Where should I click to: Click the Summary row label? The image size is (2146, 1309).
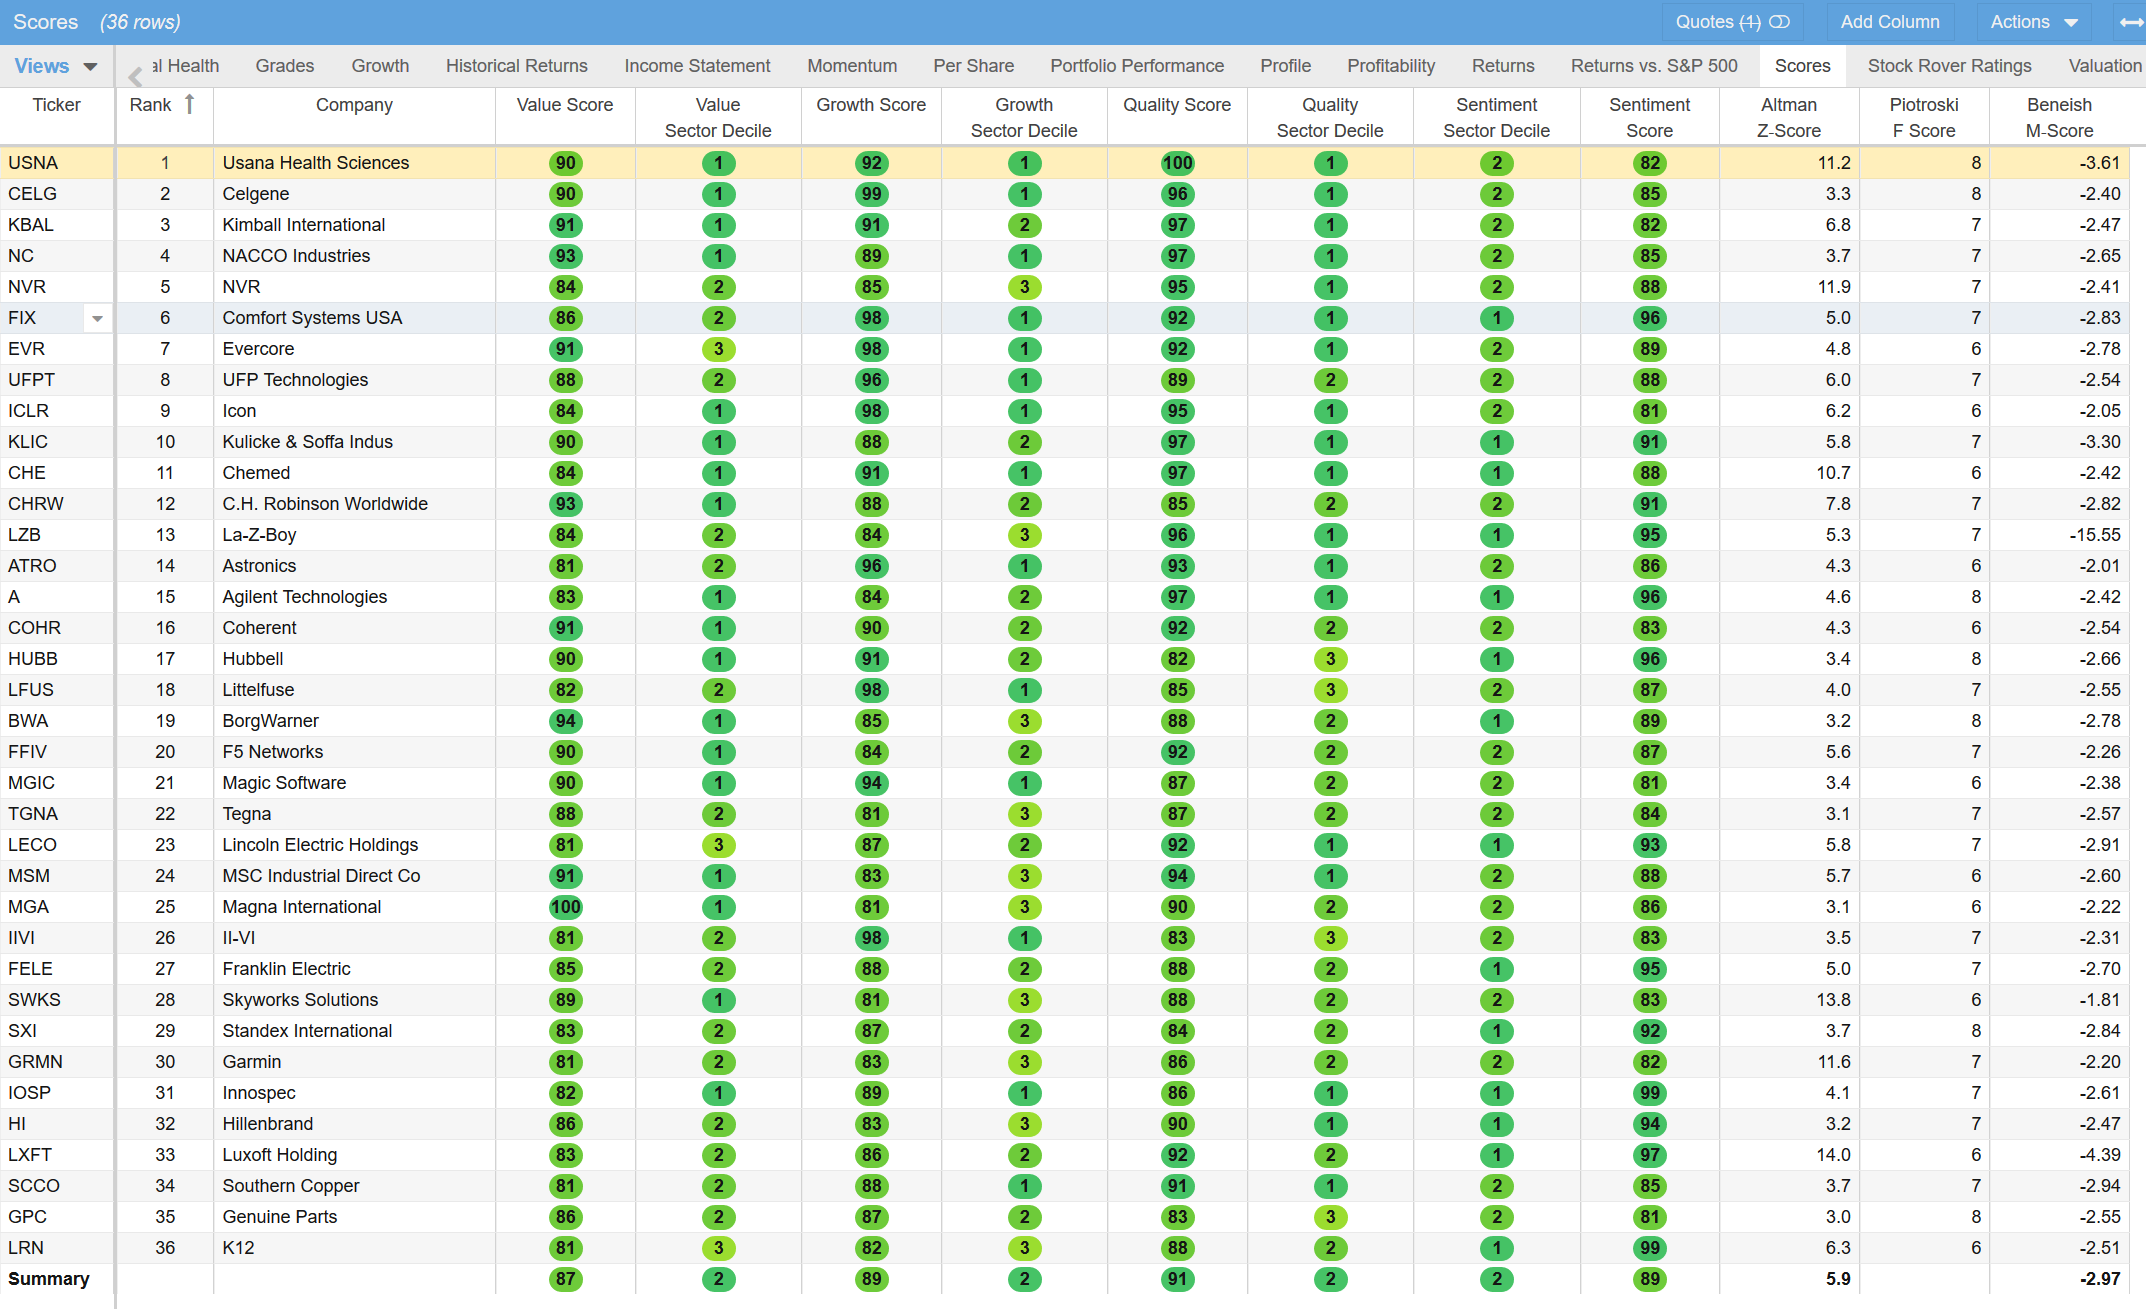click(x=49, y=1279)
